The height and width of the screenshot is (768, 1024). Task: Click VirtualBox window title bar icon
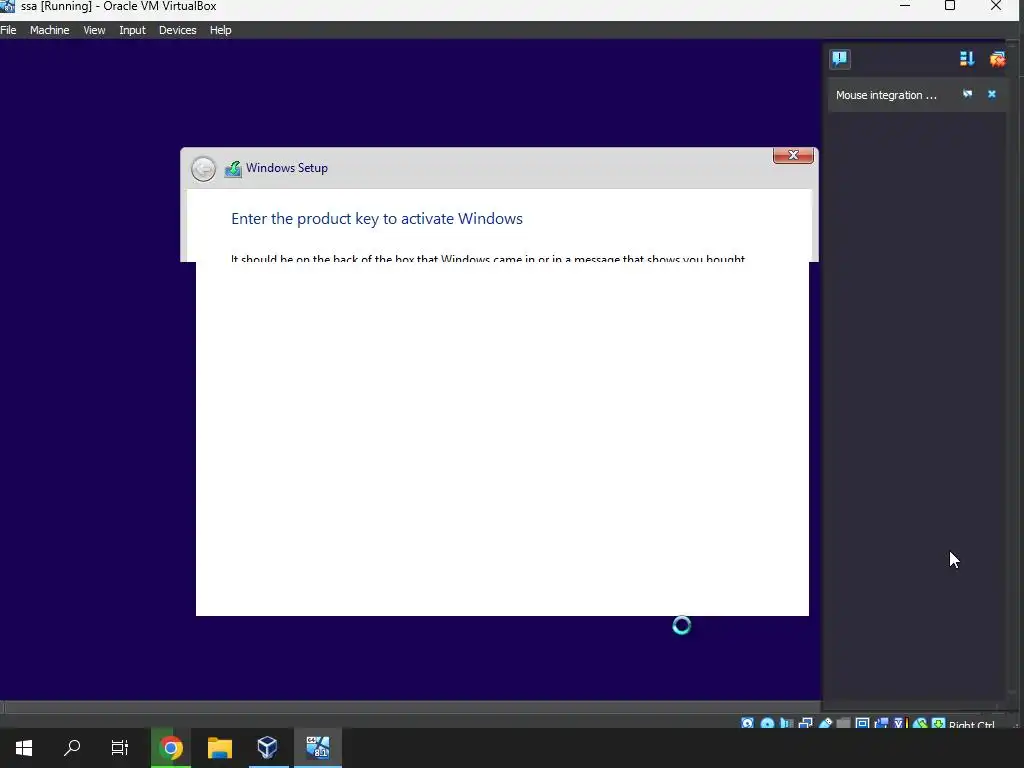(x=7, y=6)
